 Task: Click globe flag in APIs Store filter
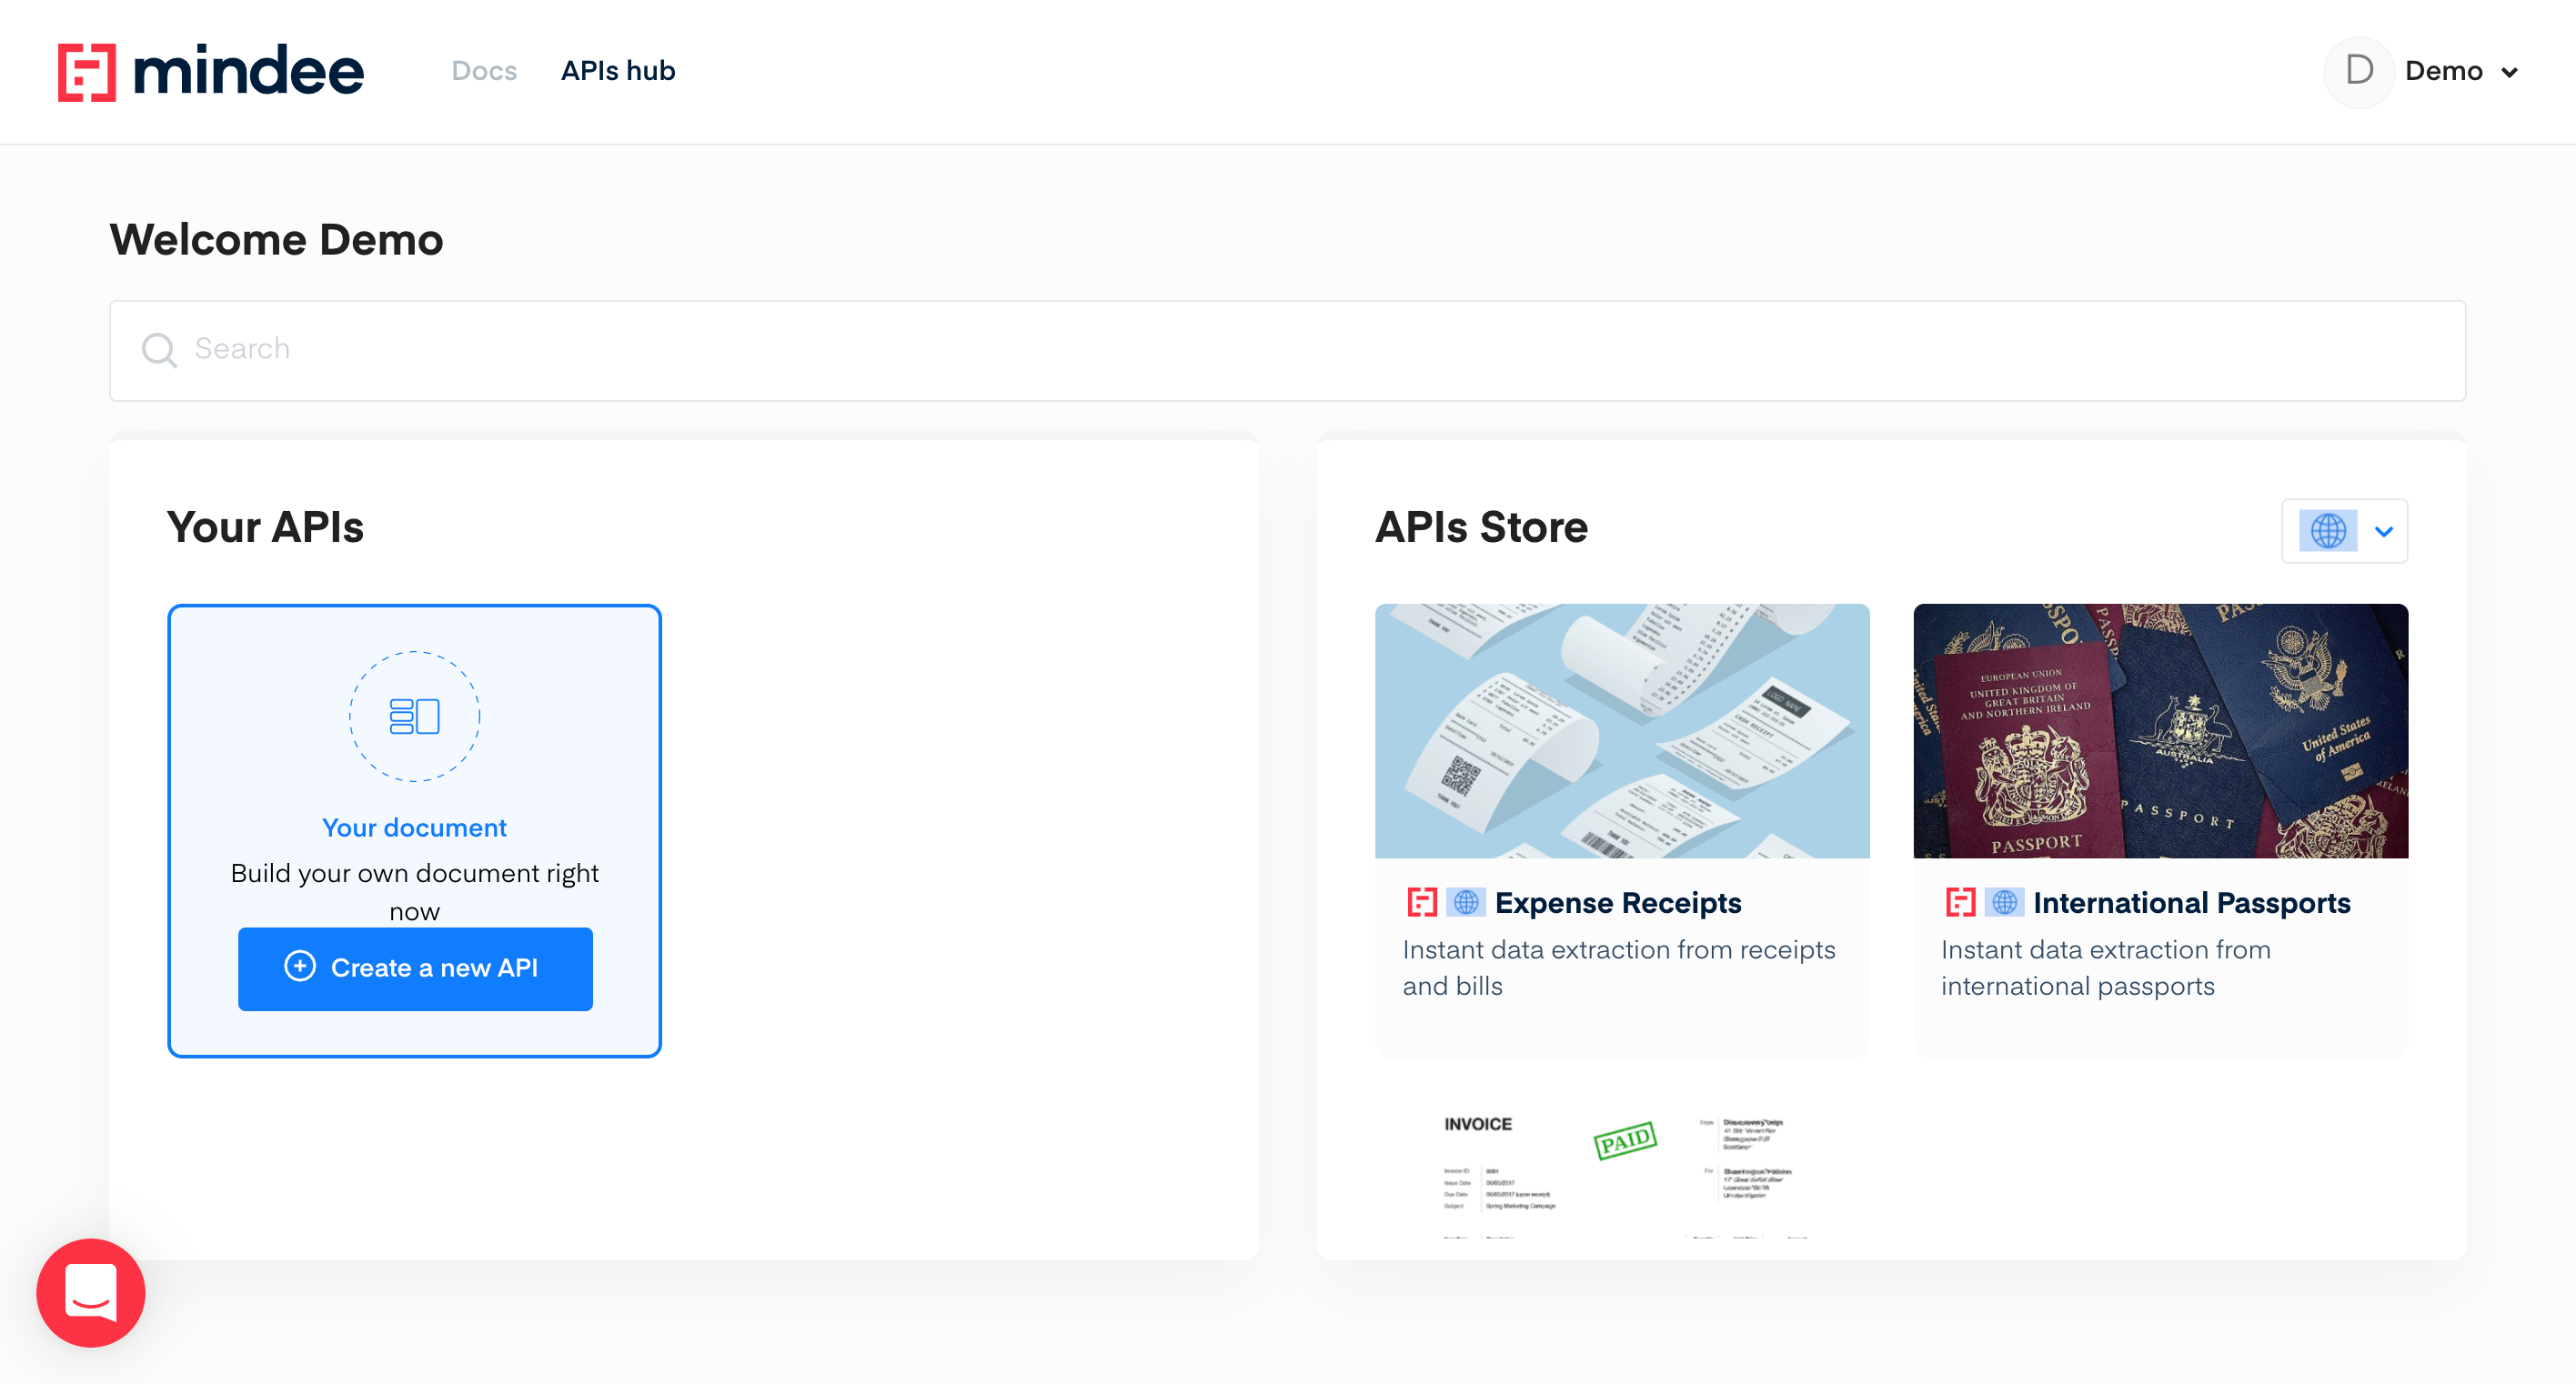coord(2327,531)
